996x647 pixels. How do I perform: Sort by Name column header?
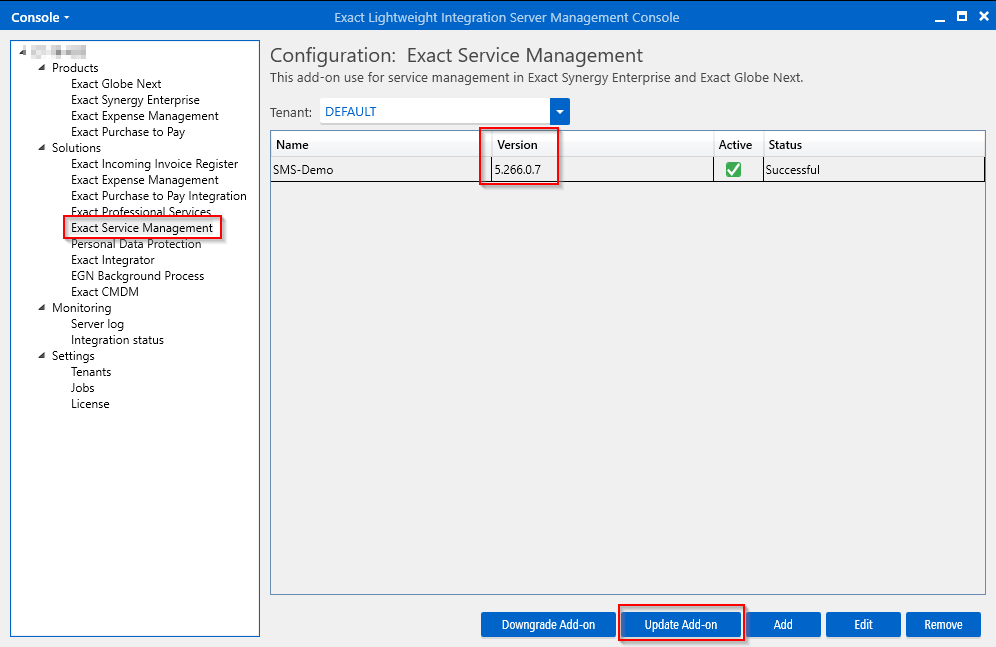coord(381,145)
